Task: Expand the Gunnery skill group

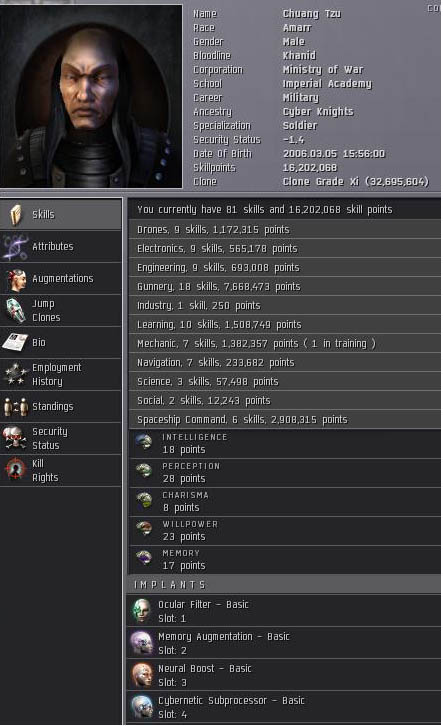Action: coord(285,287)
